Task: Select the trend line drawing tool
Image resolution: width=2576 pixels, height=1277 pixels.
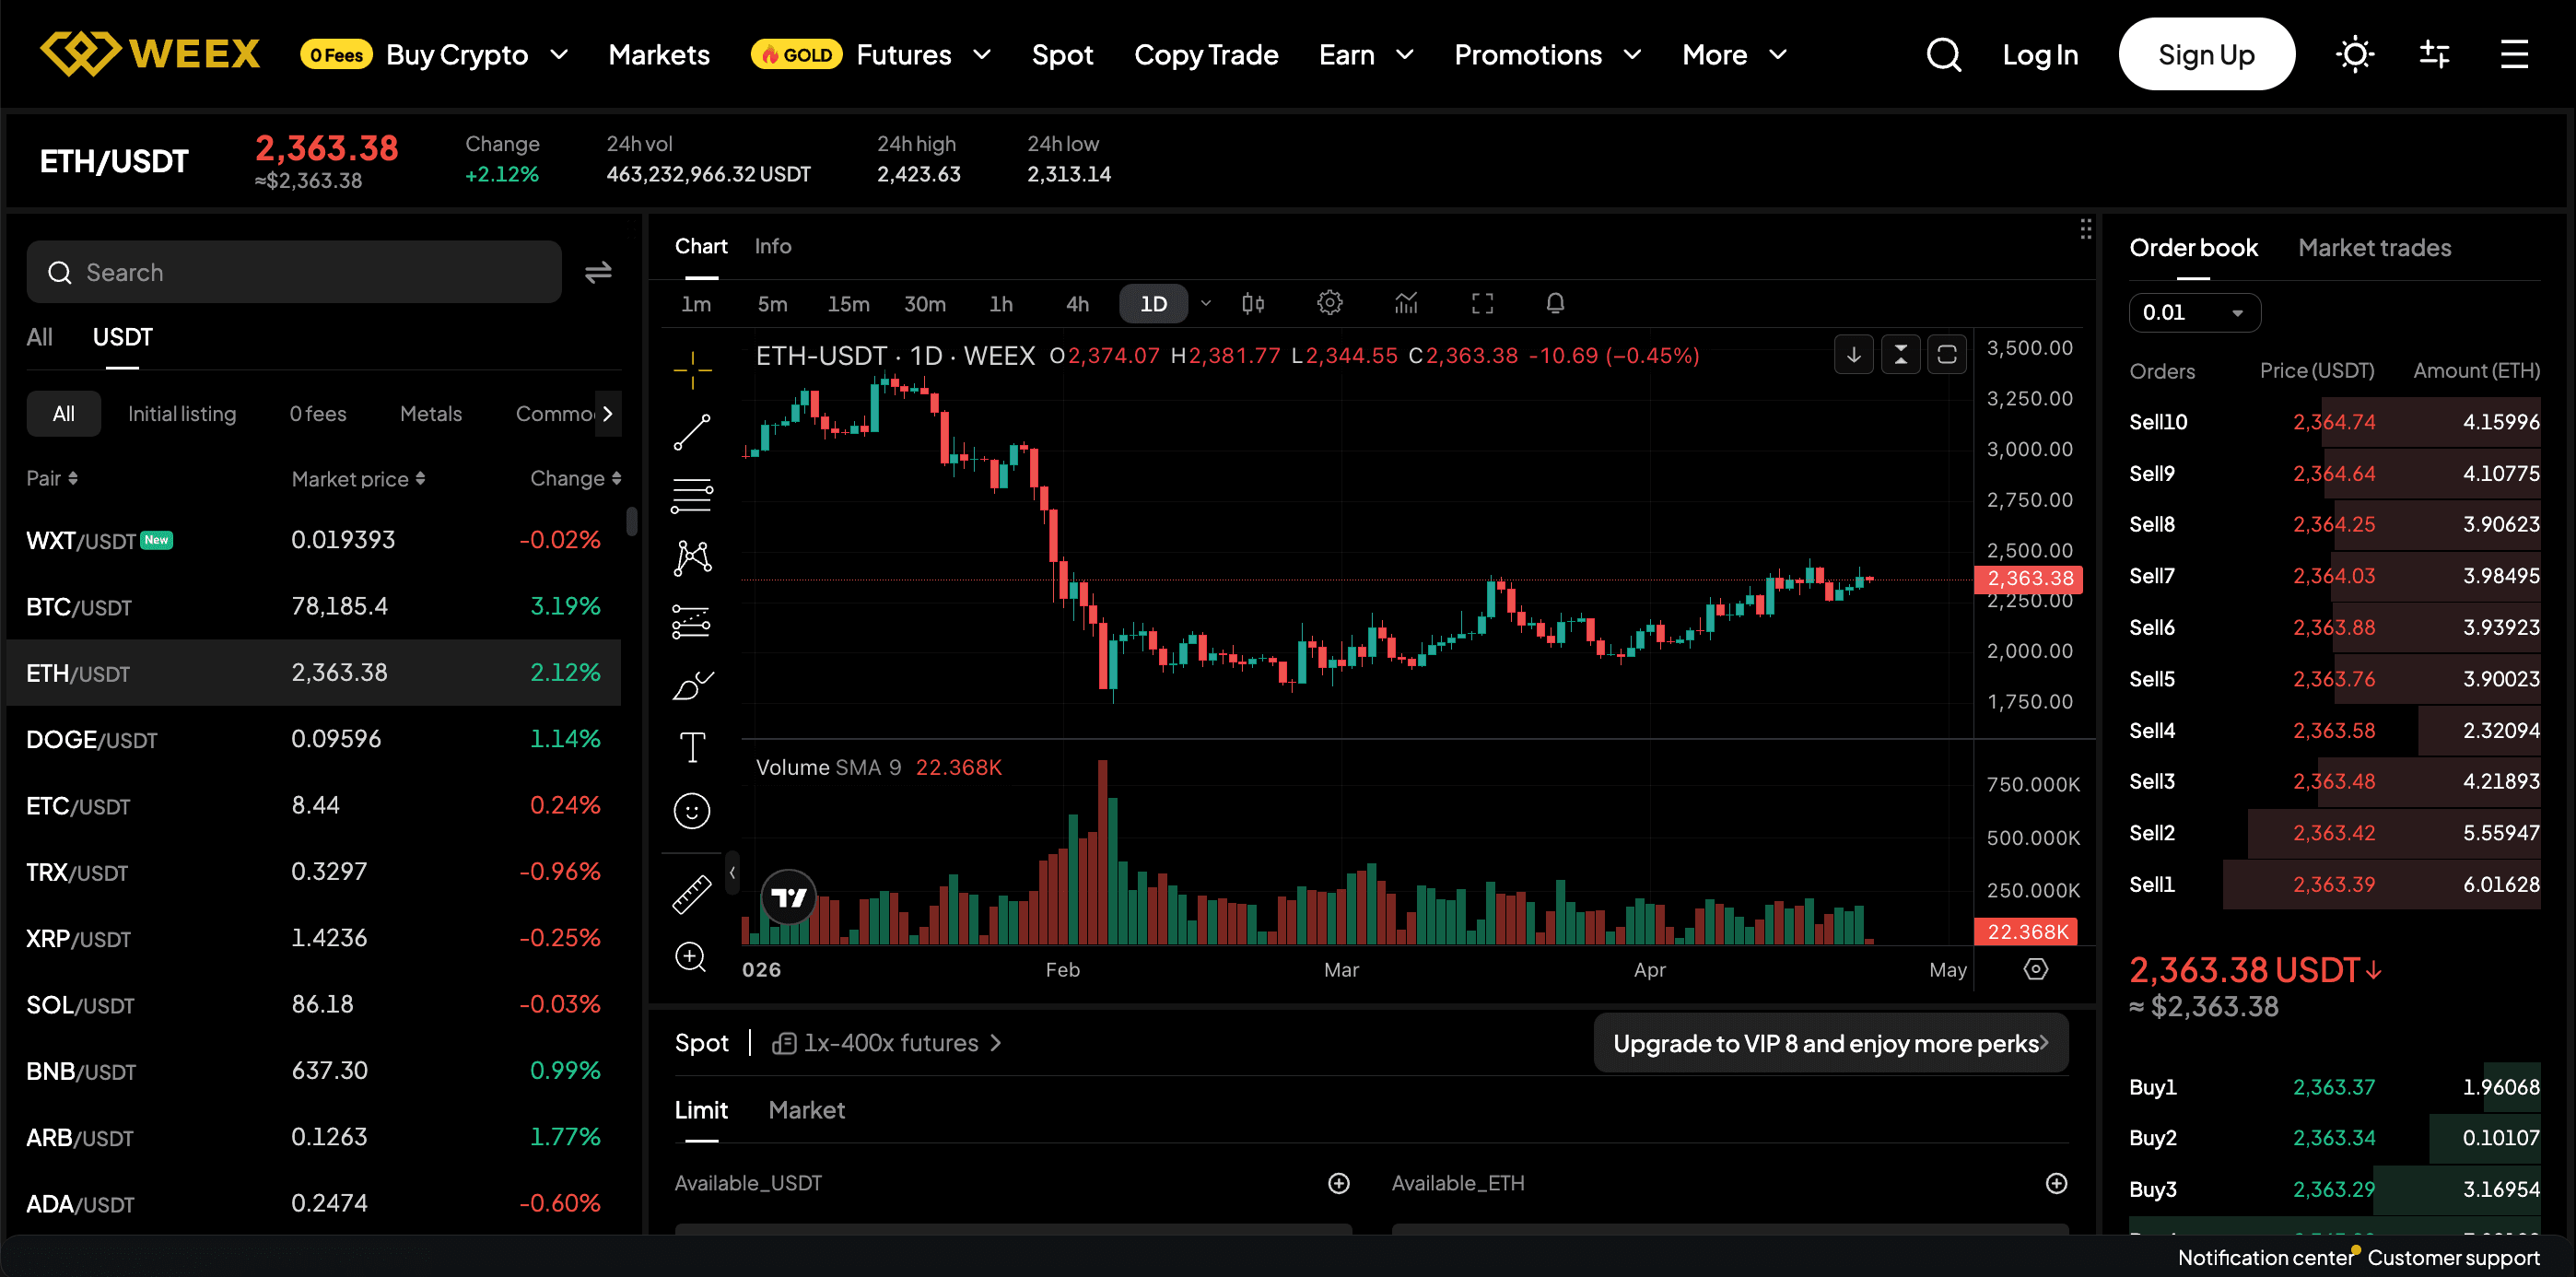Action: tap(692, 433)
